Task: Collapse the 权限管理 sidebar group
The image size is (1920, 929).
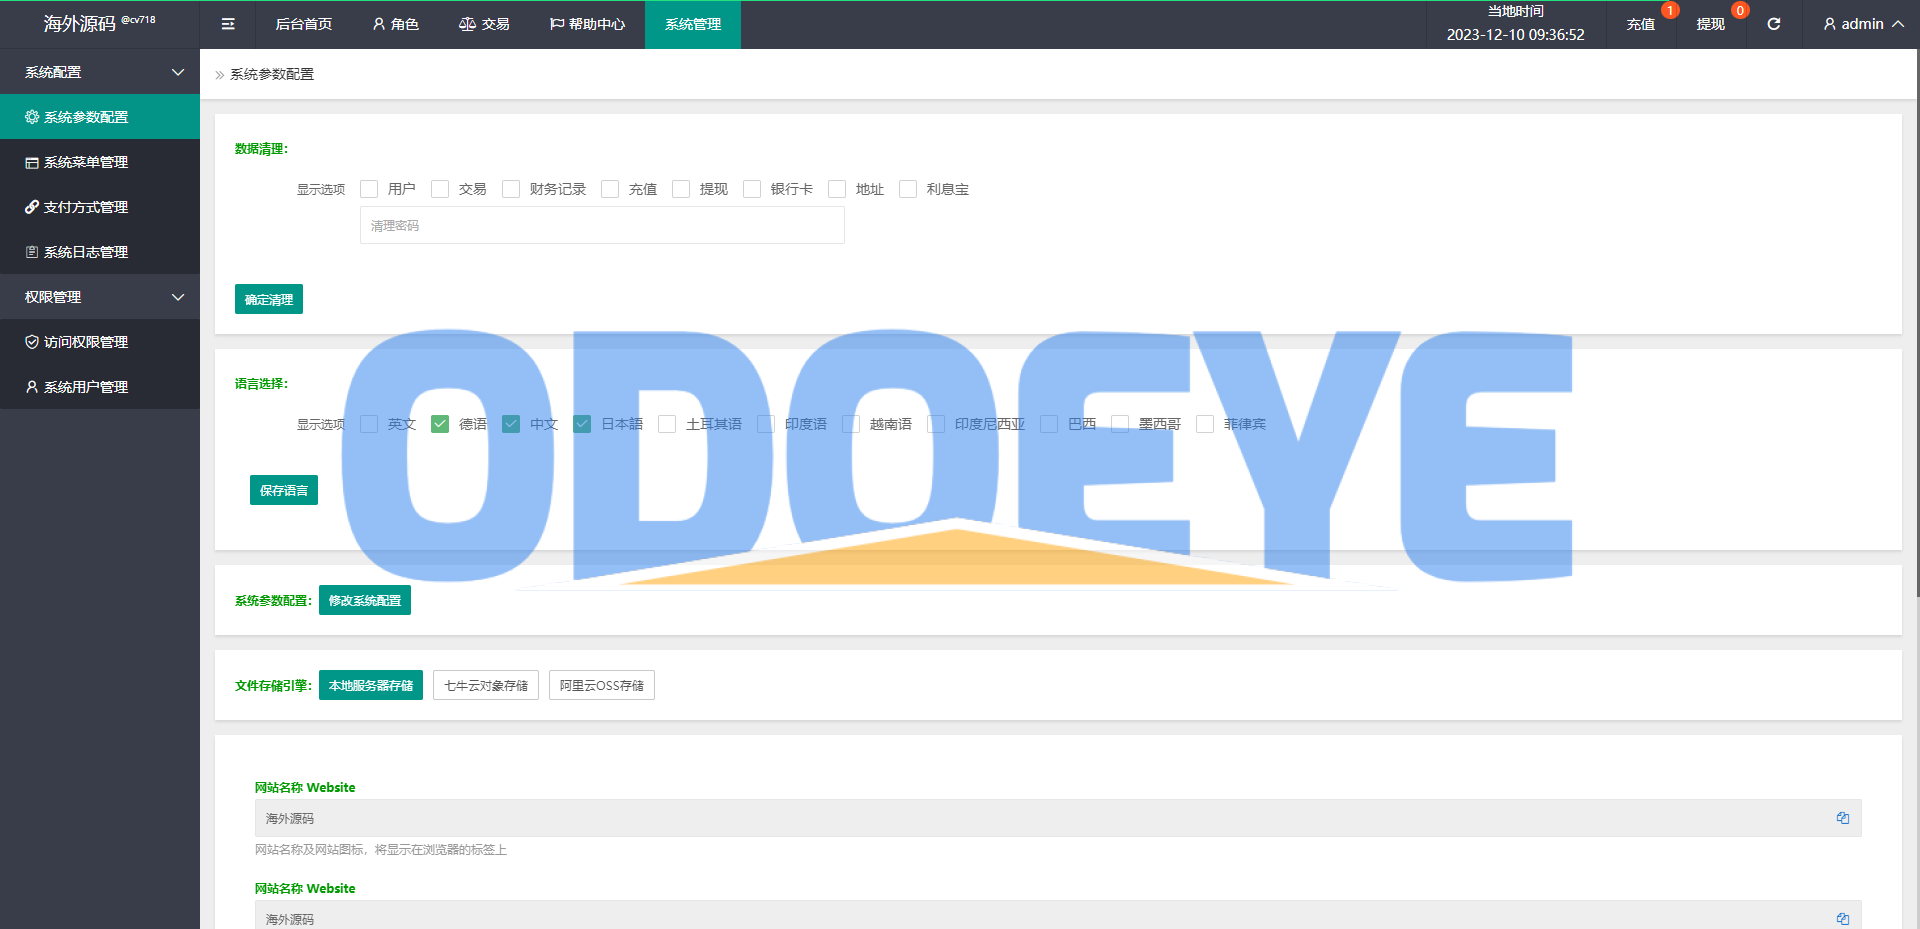Action: [x=100, y=297]
